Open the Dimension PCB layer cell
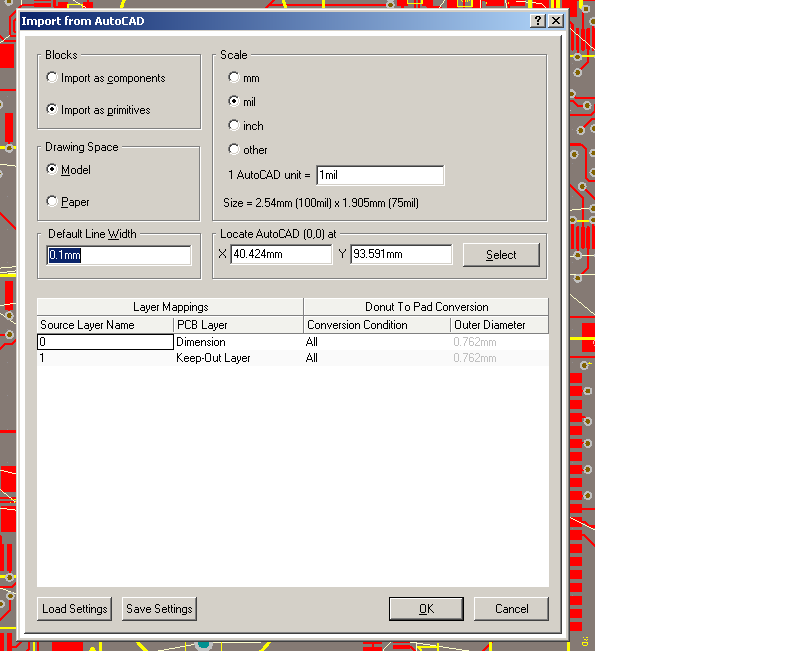Image resolution: width=800 pixels, height=651 pixels. (x=239, y=342)
